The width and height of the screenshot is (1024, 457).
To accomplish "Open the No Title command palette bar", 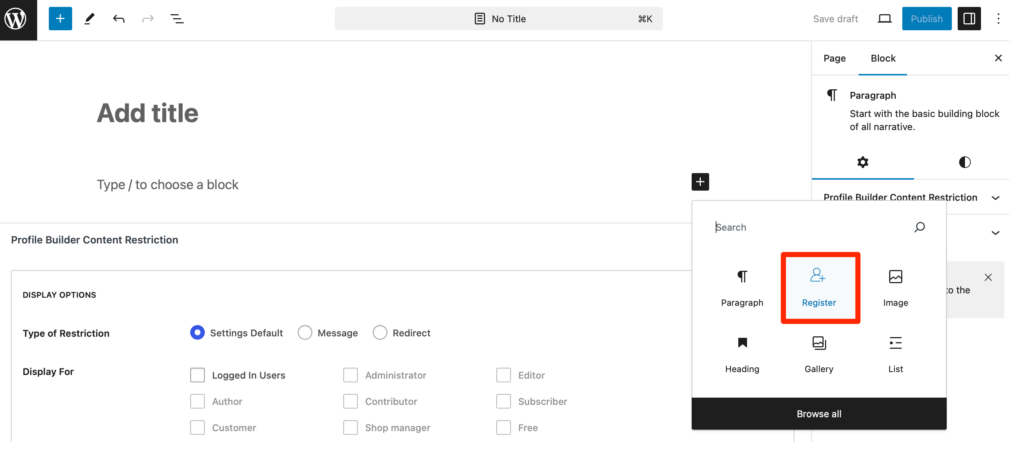I will [499, 19].
